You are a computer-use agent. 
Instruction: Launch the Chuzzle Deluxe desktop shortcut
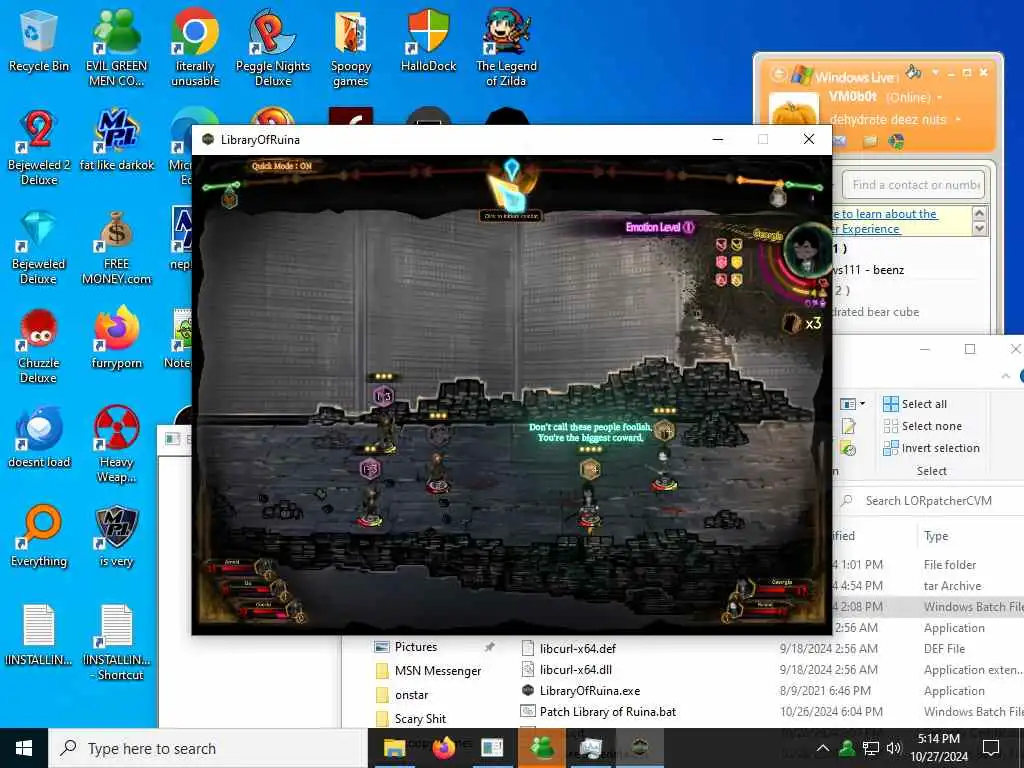point(39,346)
